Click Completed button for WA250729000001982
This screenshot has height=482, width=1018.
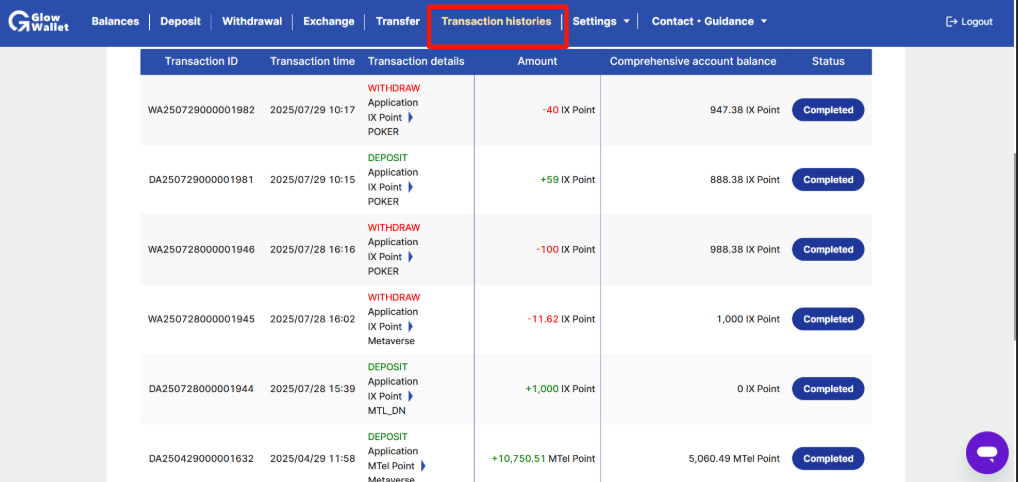click(828, 110)
